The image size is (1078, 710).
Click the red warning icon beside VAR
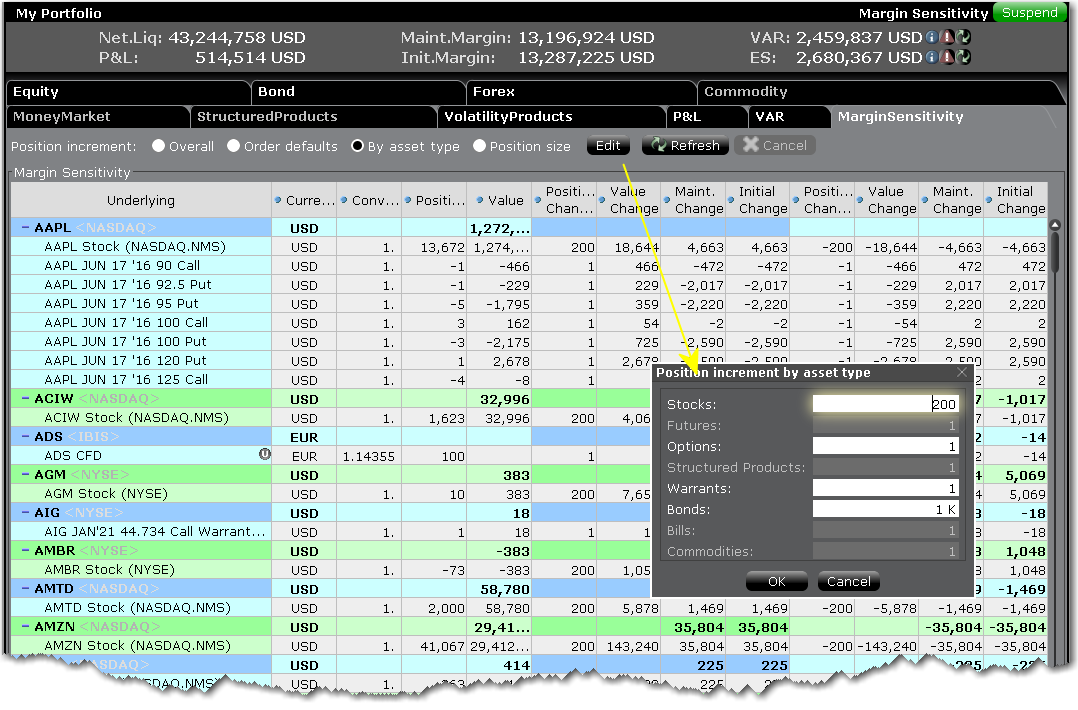[x=947, y=37]
